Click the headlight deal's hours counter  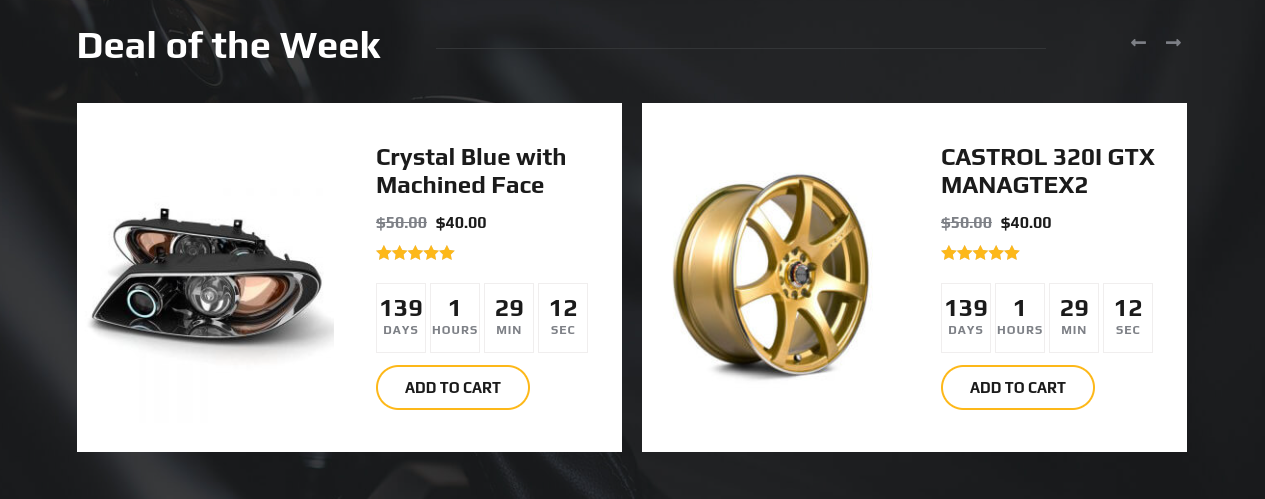tap(455, 318)
